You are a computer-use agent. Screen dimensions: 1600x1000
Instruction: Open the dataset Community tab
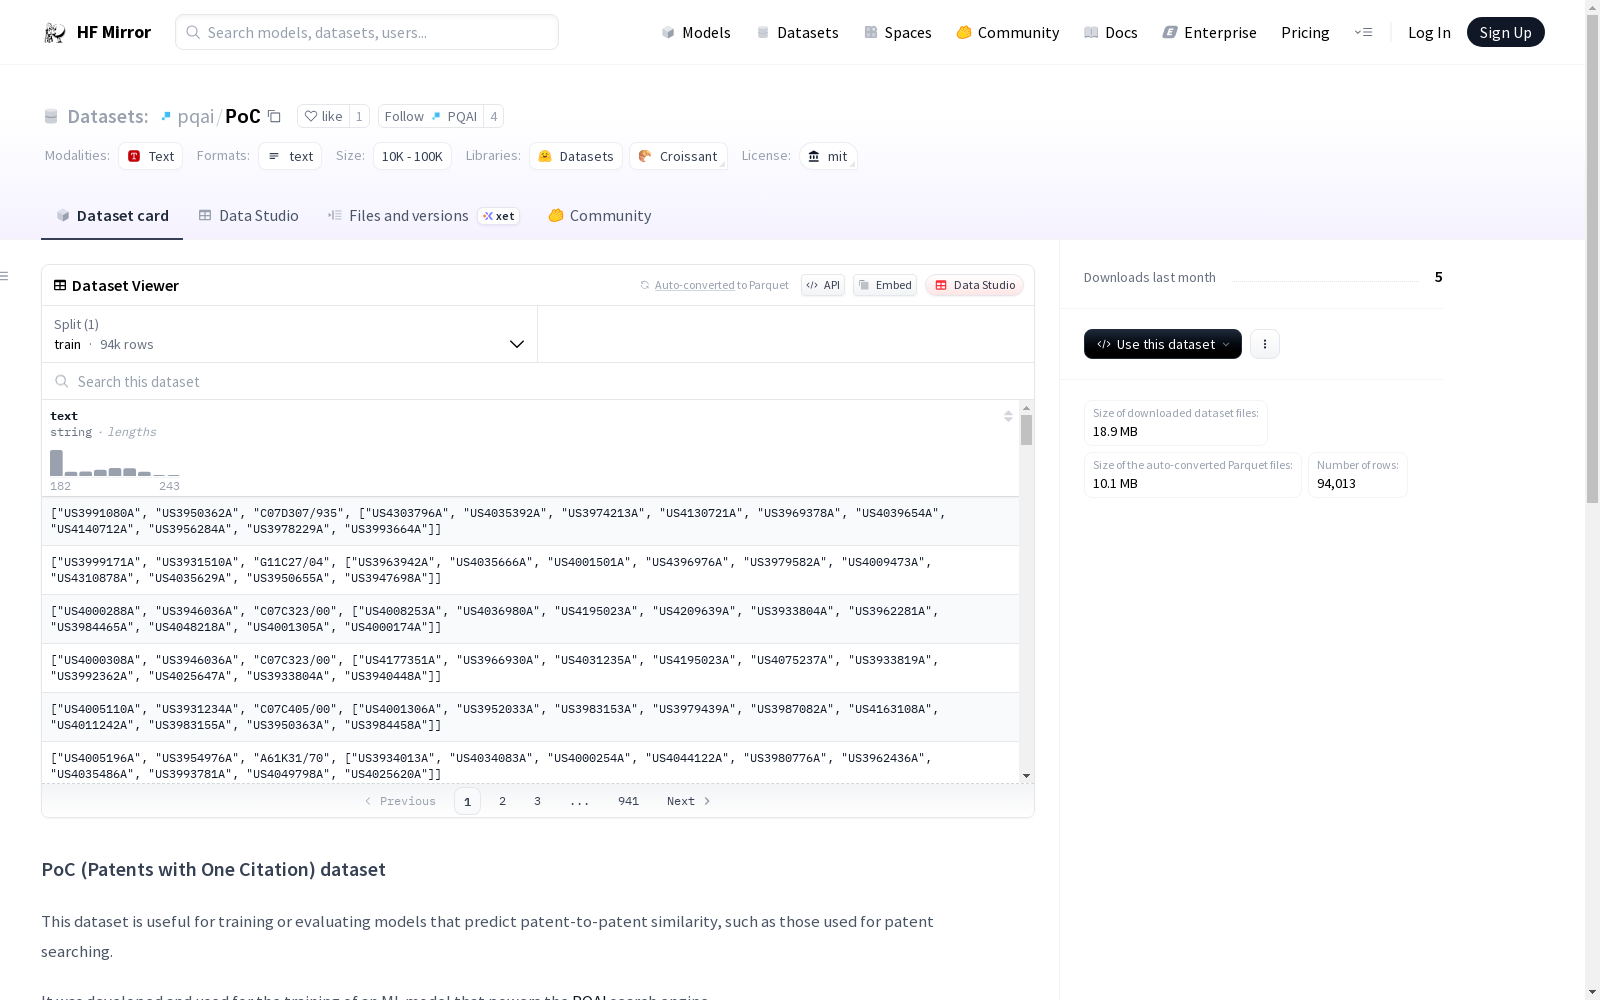[x=600, y=215]
